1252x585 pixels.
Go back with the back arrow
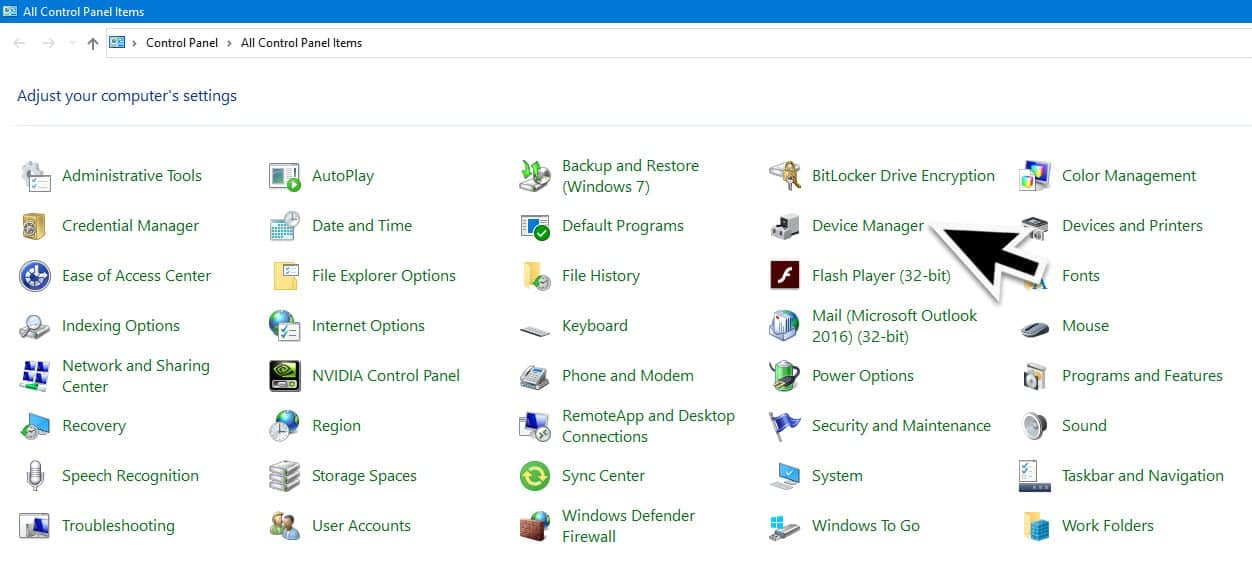point(19,43)
